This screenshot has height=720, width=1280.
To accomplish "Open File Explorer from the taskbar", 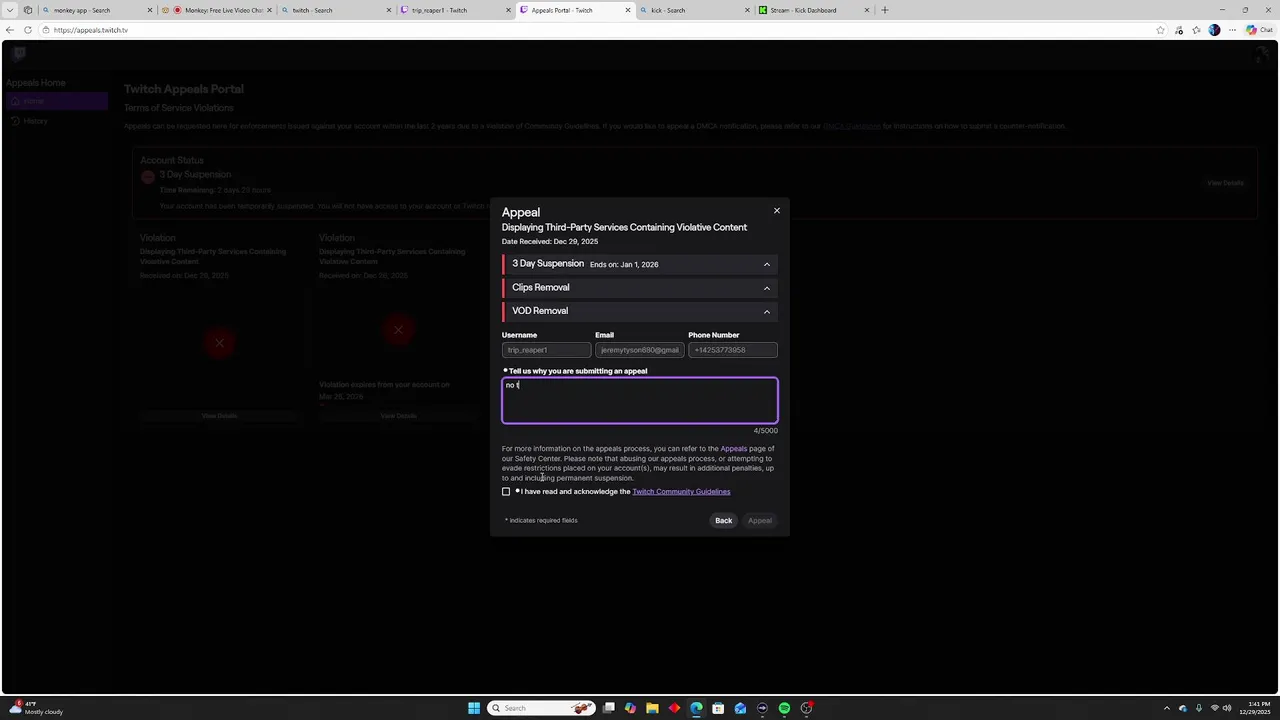I will pyautogui.click(x=652, y=708).
